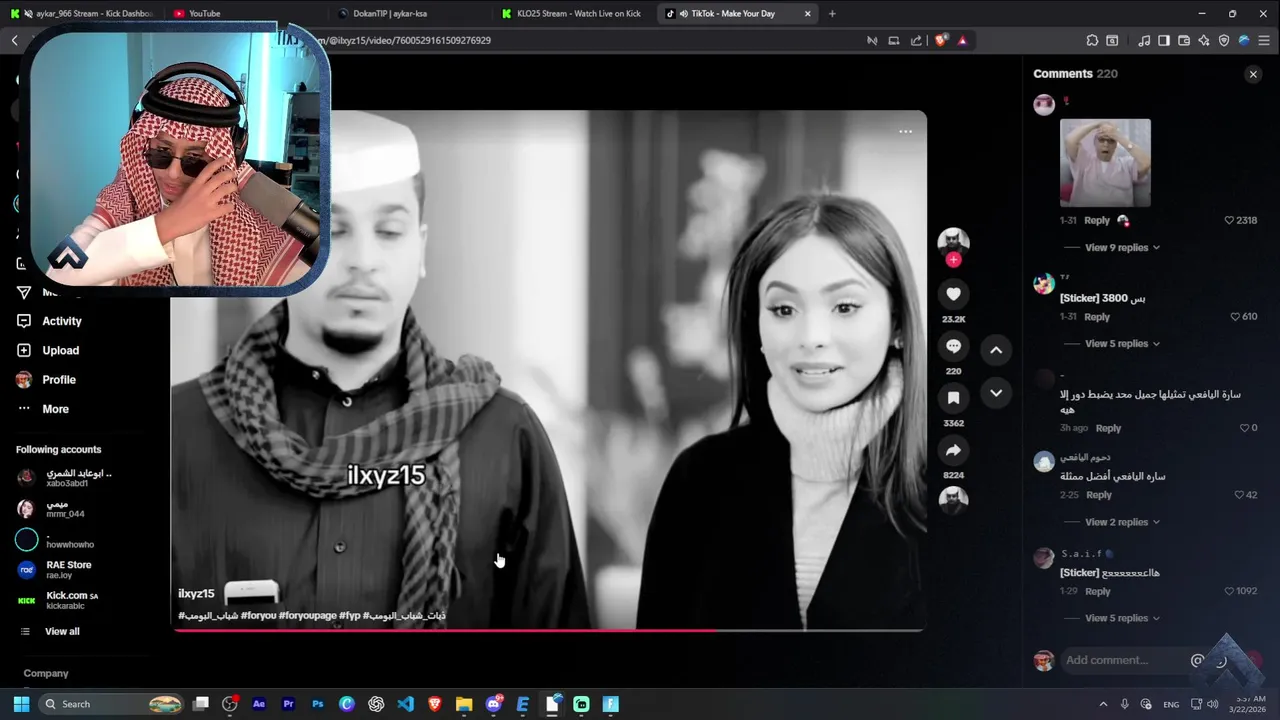The height and width of the screenshot is (720, 1280).
Task: Go to the previous video with the up arrow
Action: pyautogui.click(x=996, y=350)
